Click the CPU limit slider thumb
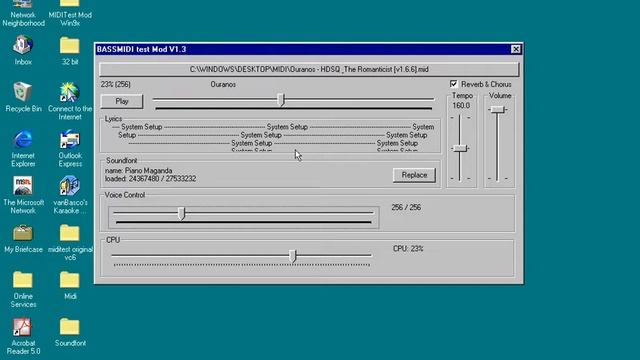The width and height of the screenshot is (640, 360). (292, 256)
